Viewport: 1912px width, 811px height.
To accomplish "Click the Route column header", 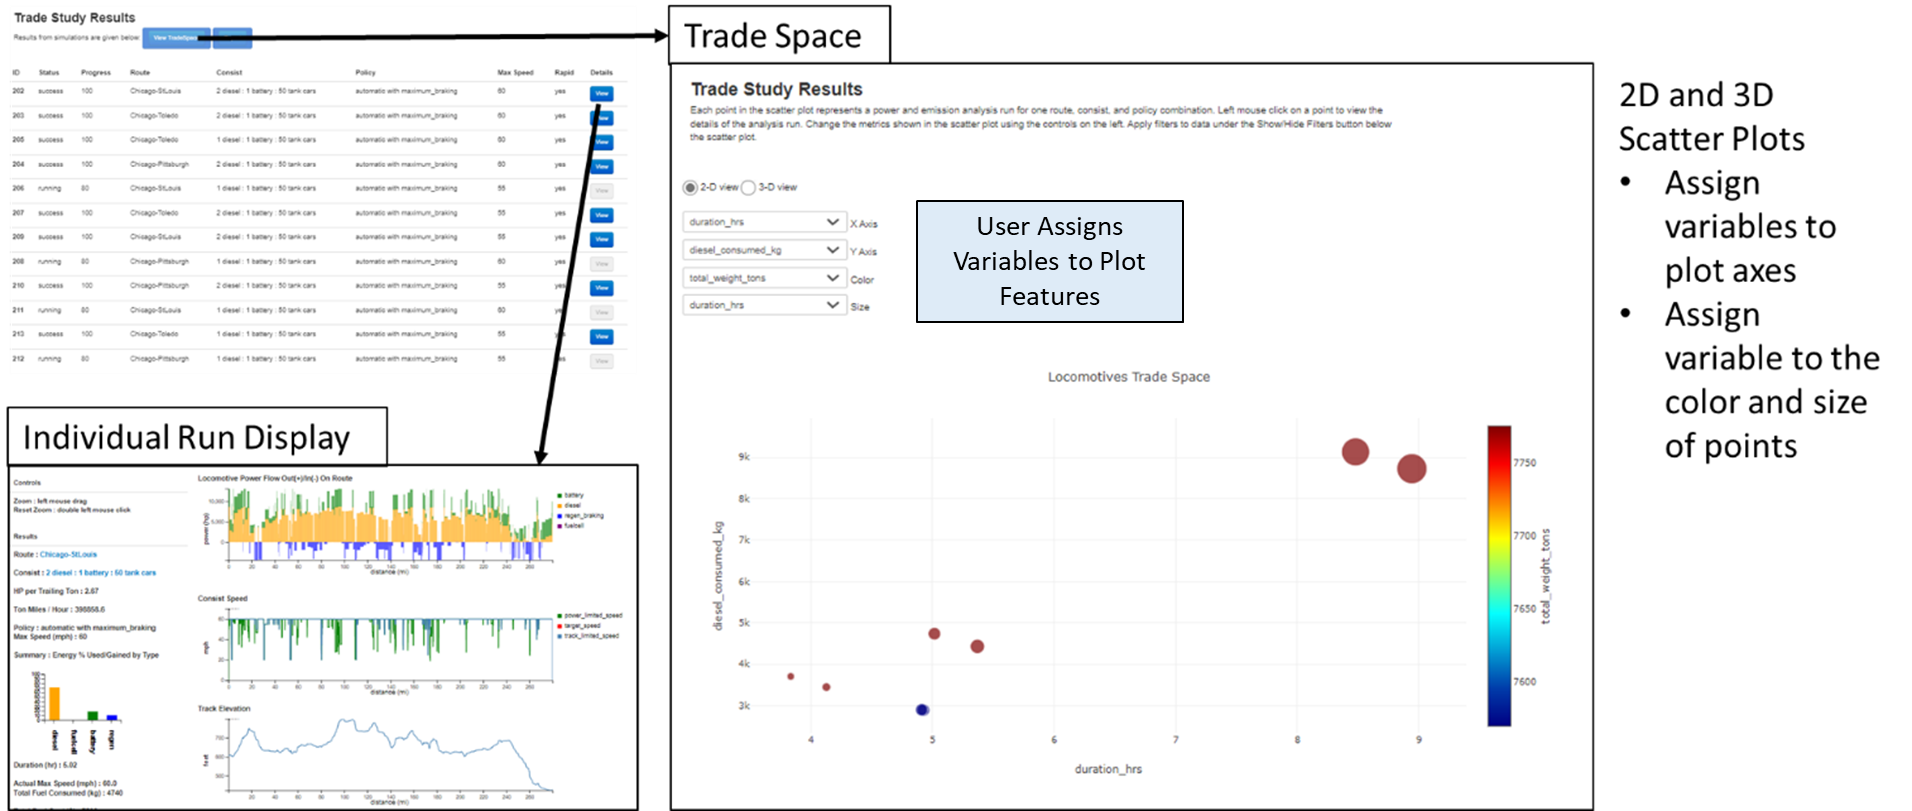I will (x=140, y=73).
